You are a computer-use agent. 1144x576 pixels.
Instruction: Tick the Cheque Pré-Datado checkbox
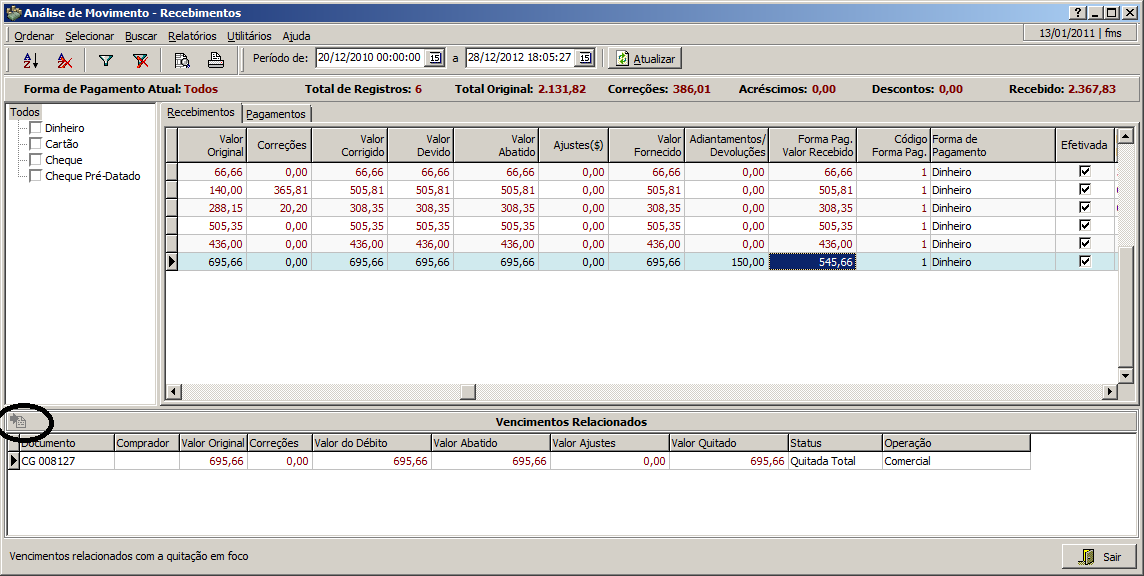(x=36, y=176)
